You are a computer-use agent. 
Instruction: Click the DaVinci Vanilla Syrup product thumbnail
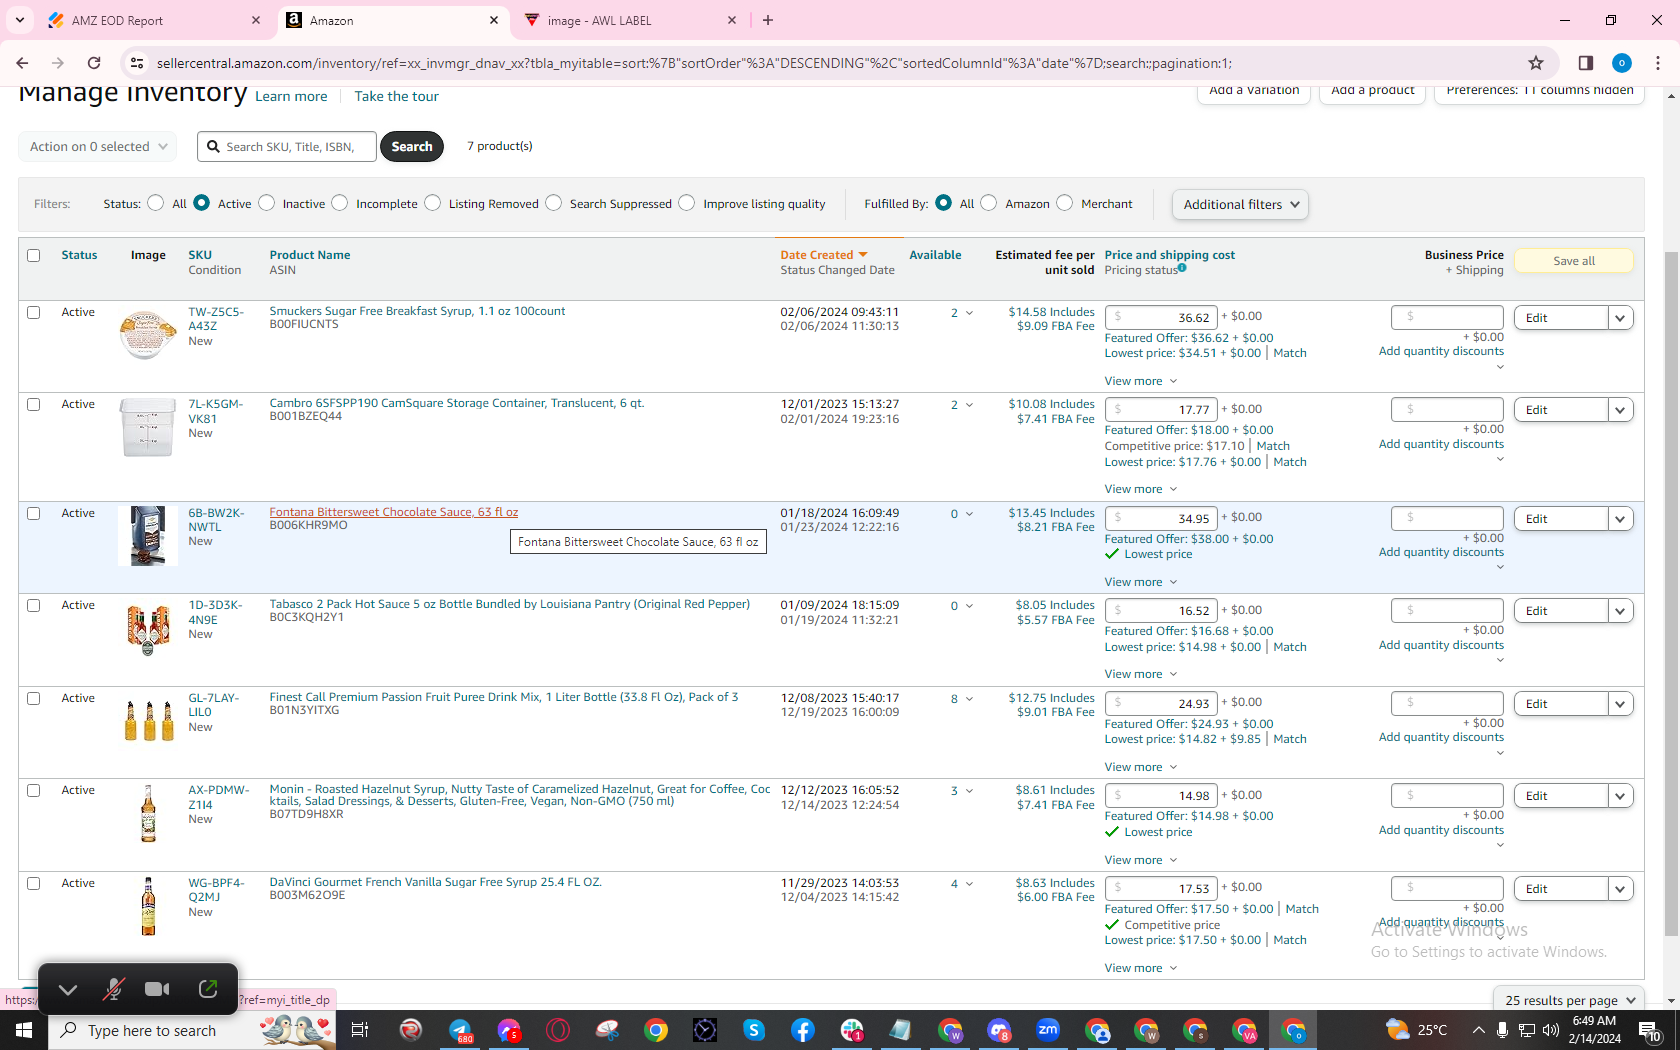(148, 906)
